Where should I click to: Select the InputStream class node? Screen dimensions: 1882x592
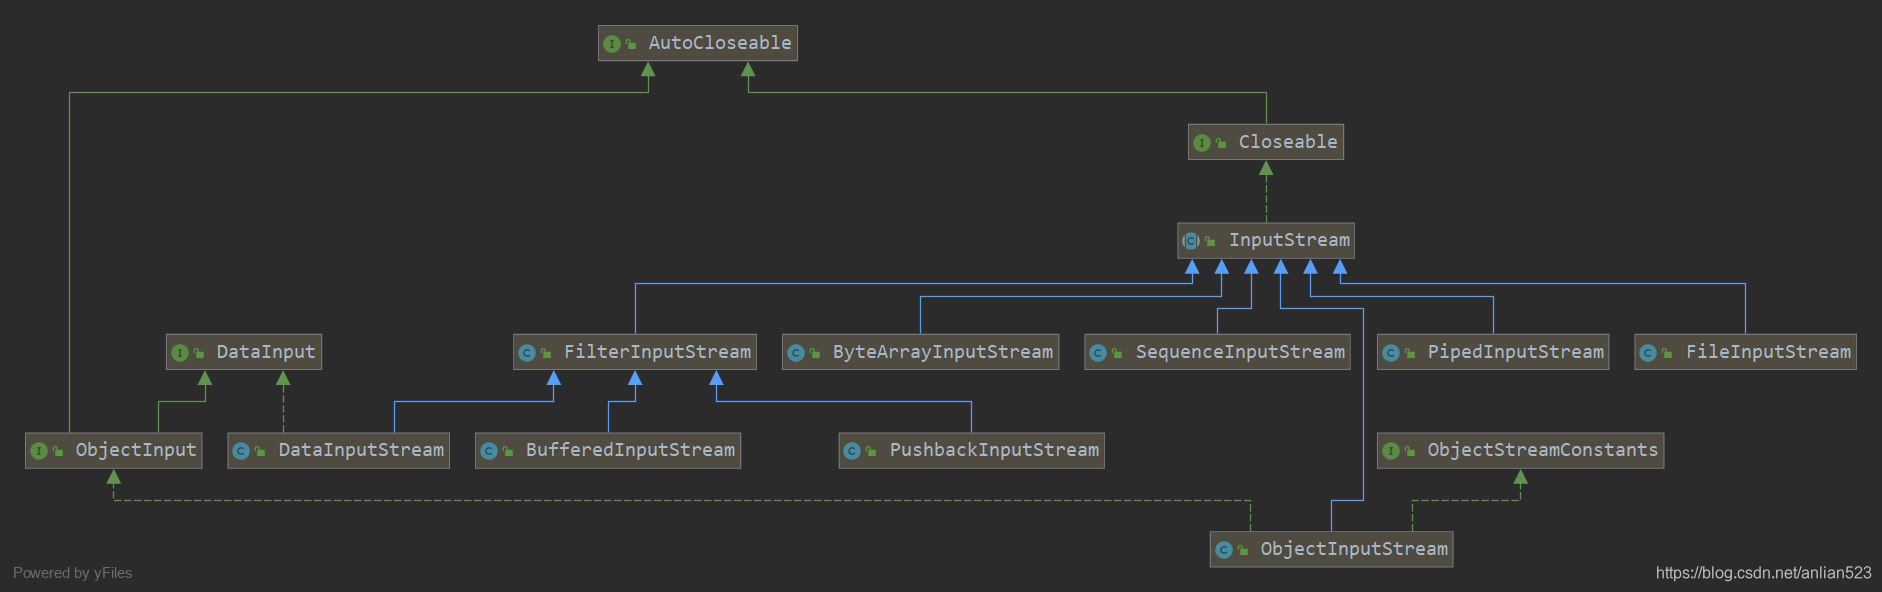point(1266,240)
